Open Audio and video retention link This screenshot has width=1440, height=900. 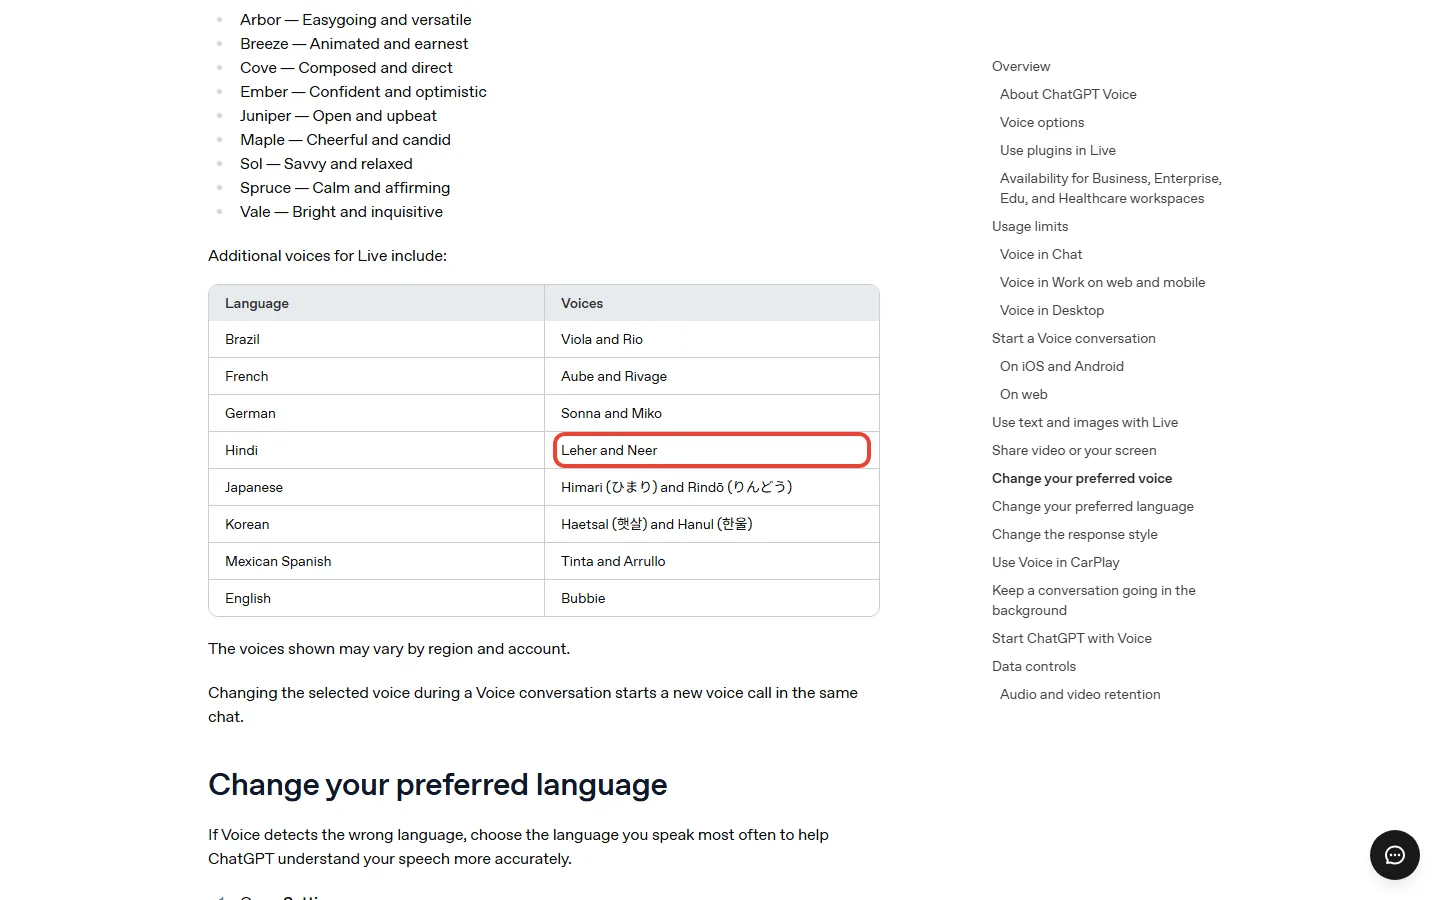1080,694
